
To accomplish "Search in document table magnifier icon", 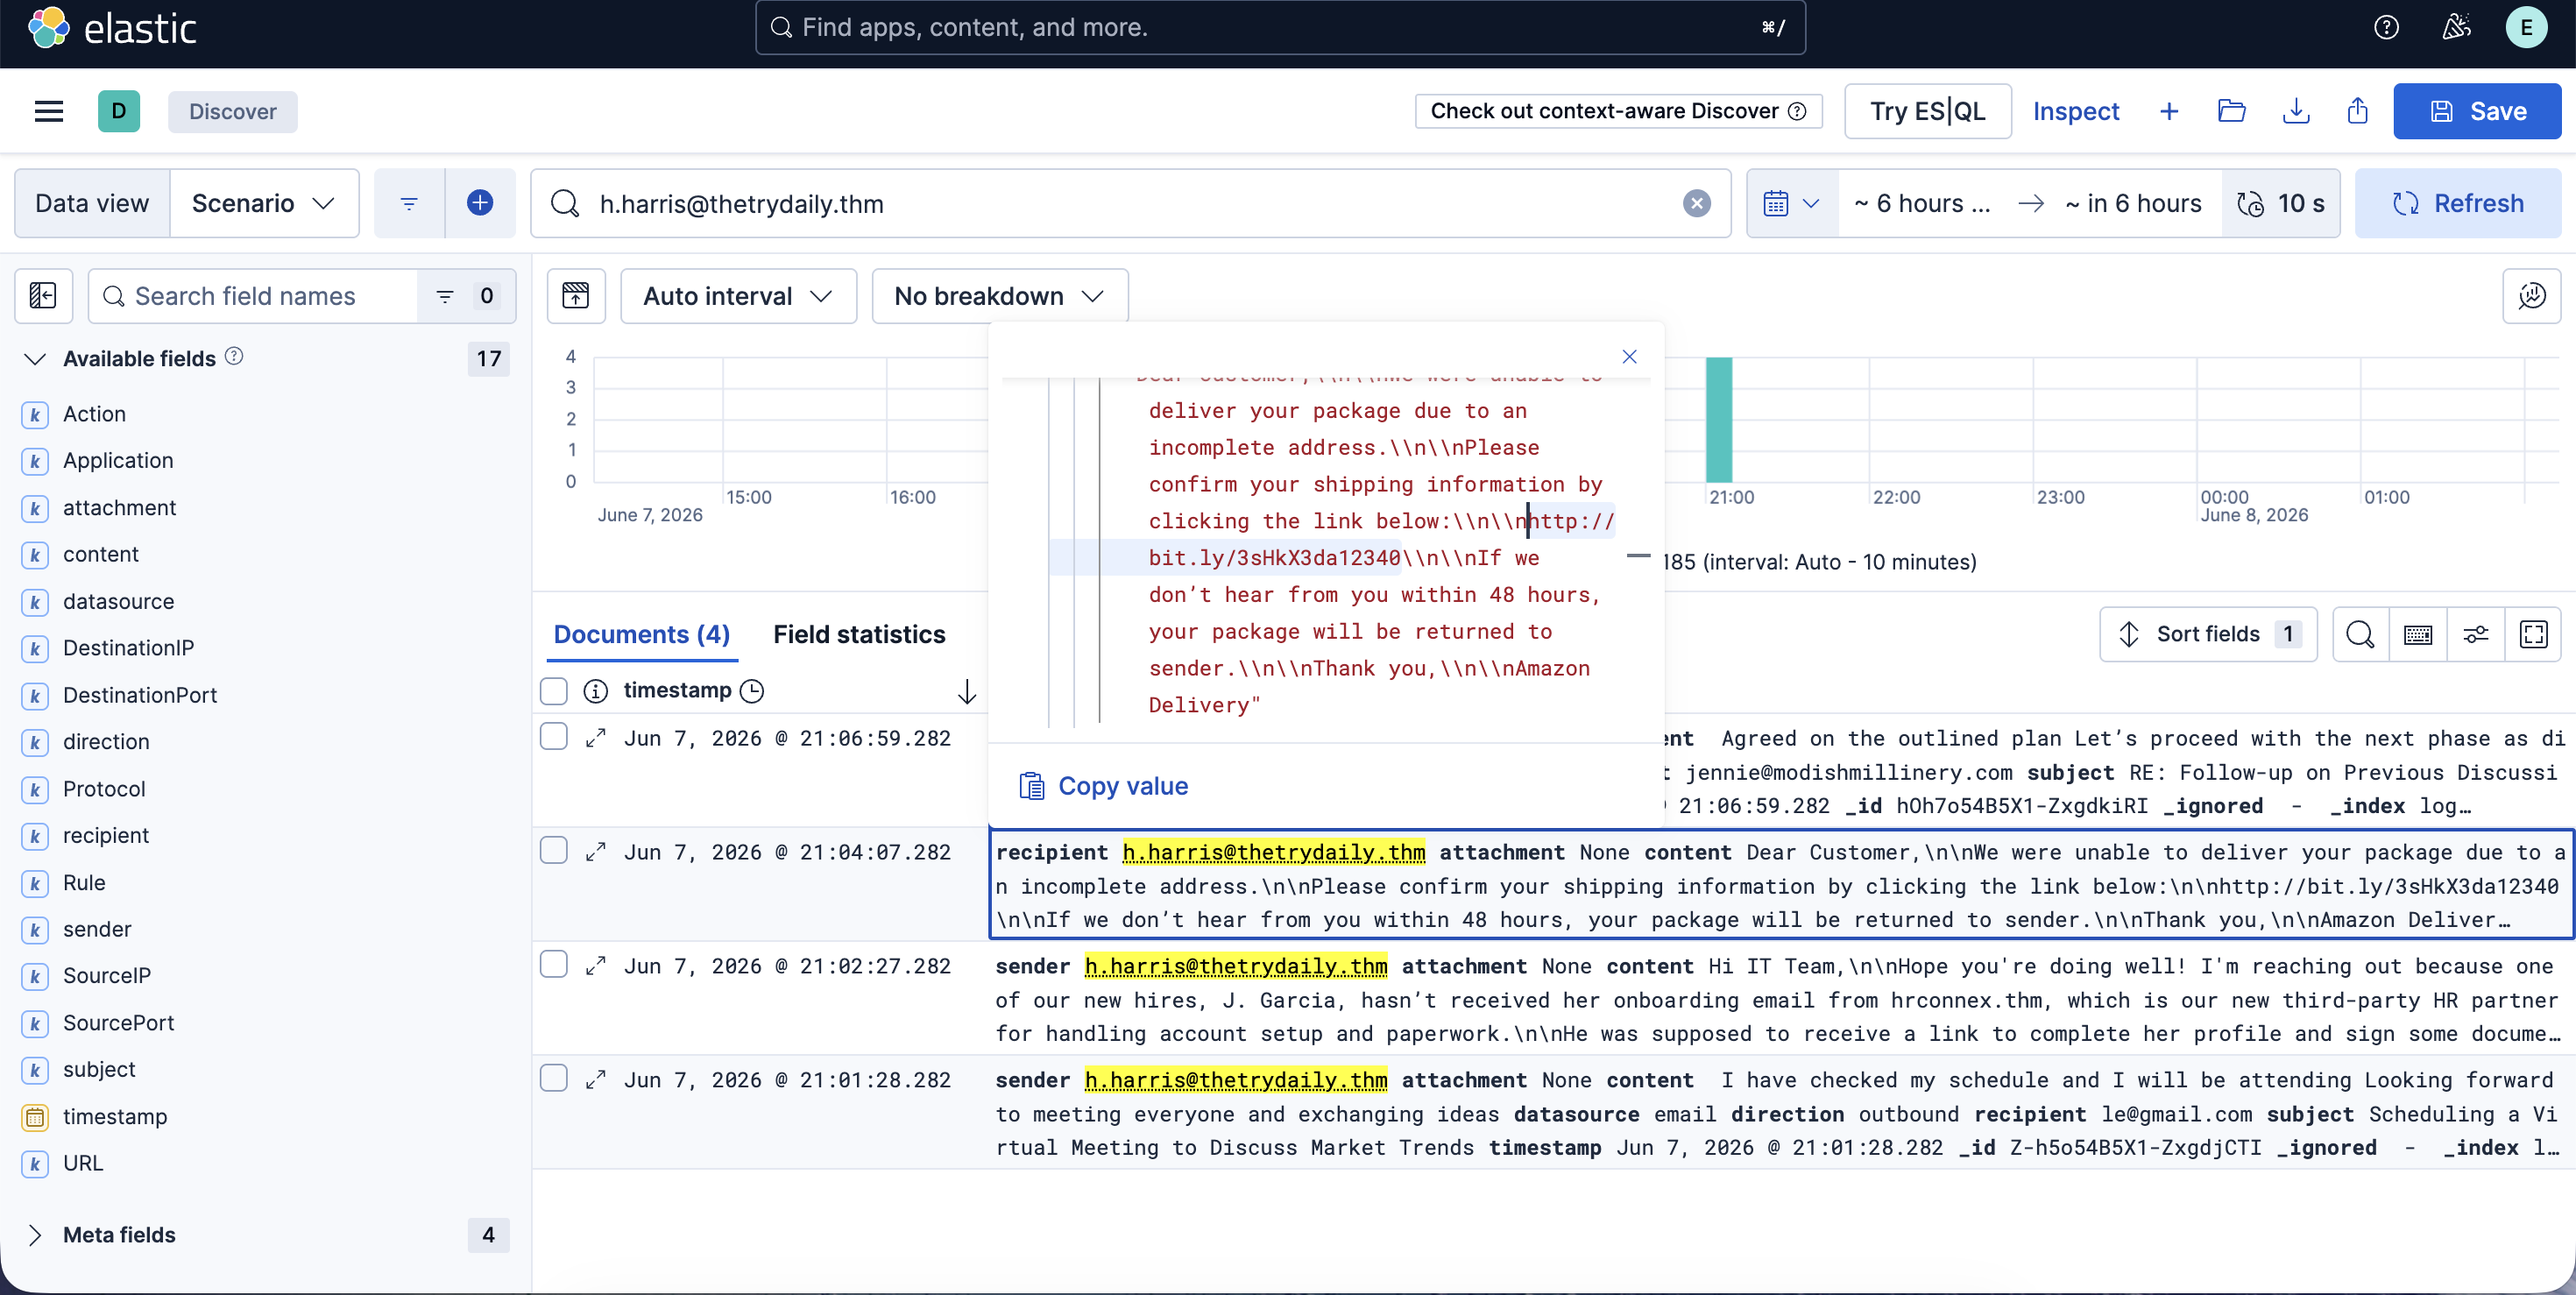I will [x=2360, y=634].
